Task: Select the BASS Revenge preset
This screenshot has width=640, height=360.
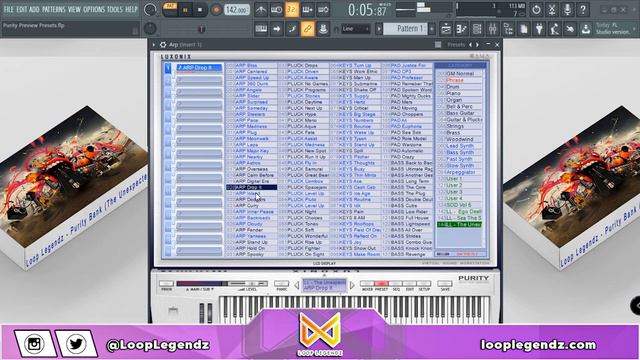Action: [407, 254]
